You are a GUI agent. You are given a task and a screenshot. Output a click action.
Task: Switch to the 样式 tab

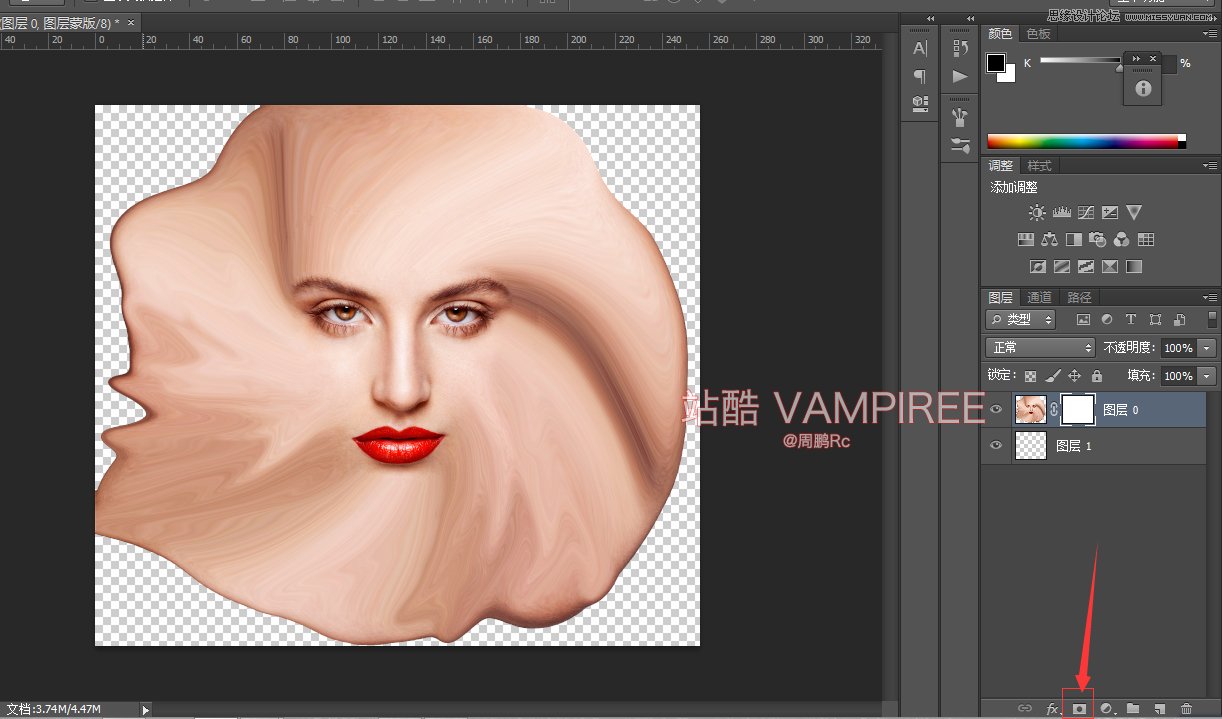click(x=1039, y=166)
